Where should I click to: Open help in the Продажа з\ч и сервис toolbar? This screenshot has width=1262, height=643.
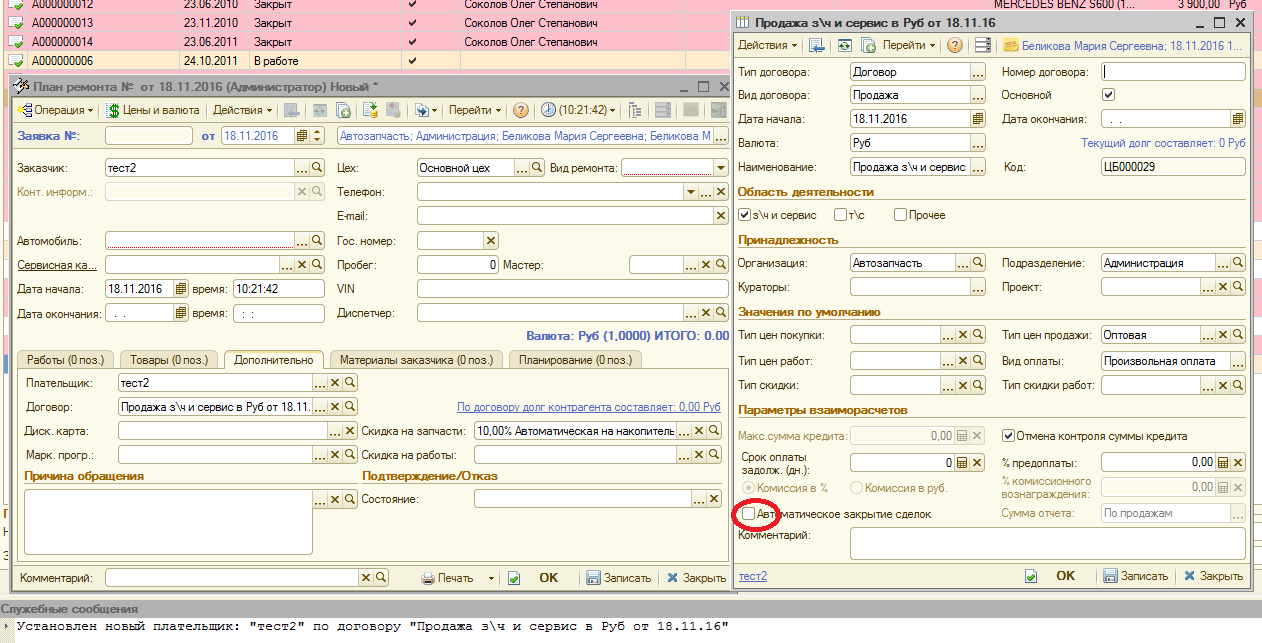[955, 45]
